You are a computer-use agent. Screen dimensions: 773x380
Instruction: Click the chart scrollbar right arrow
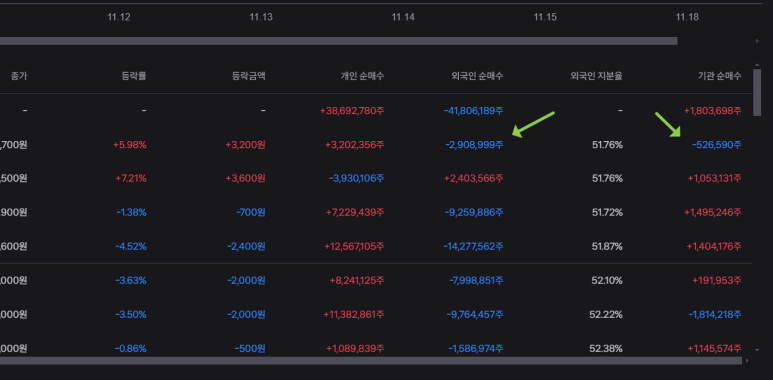(757, 41)
